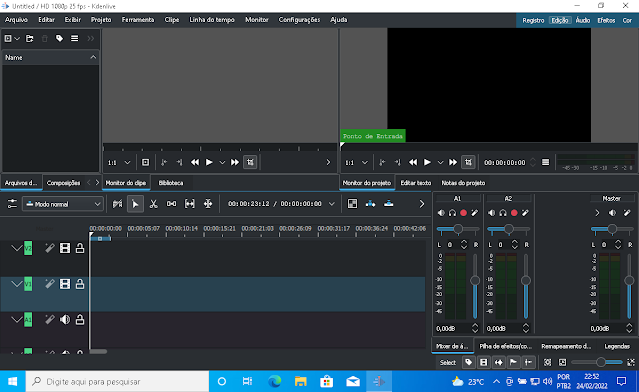
Task: Open the Legendas tab
Action: (617, 346)
